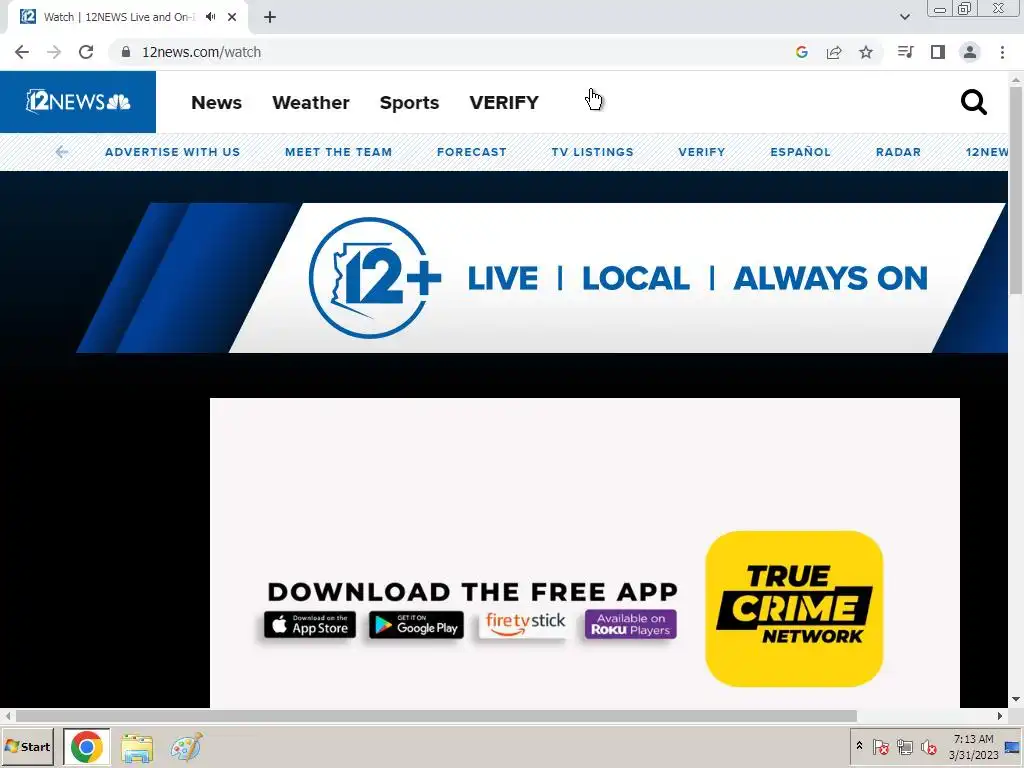The image size is (1024, 768).
Task: Open the site search magnifier icon
Action: [973, 102]
